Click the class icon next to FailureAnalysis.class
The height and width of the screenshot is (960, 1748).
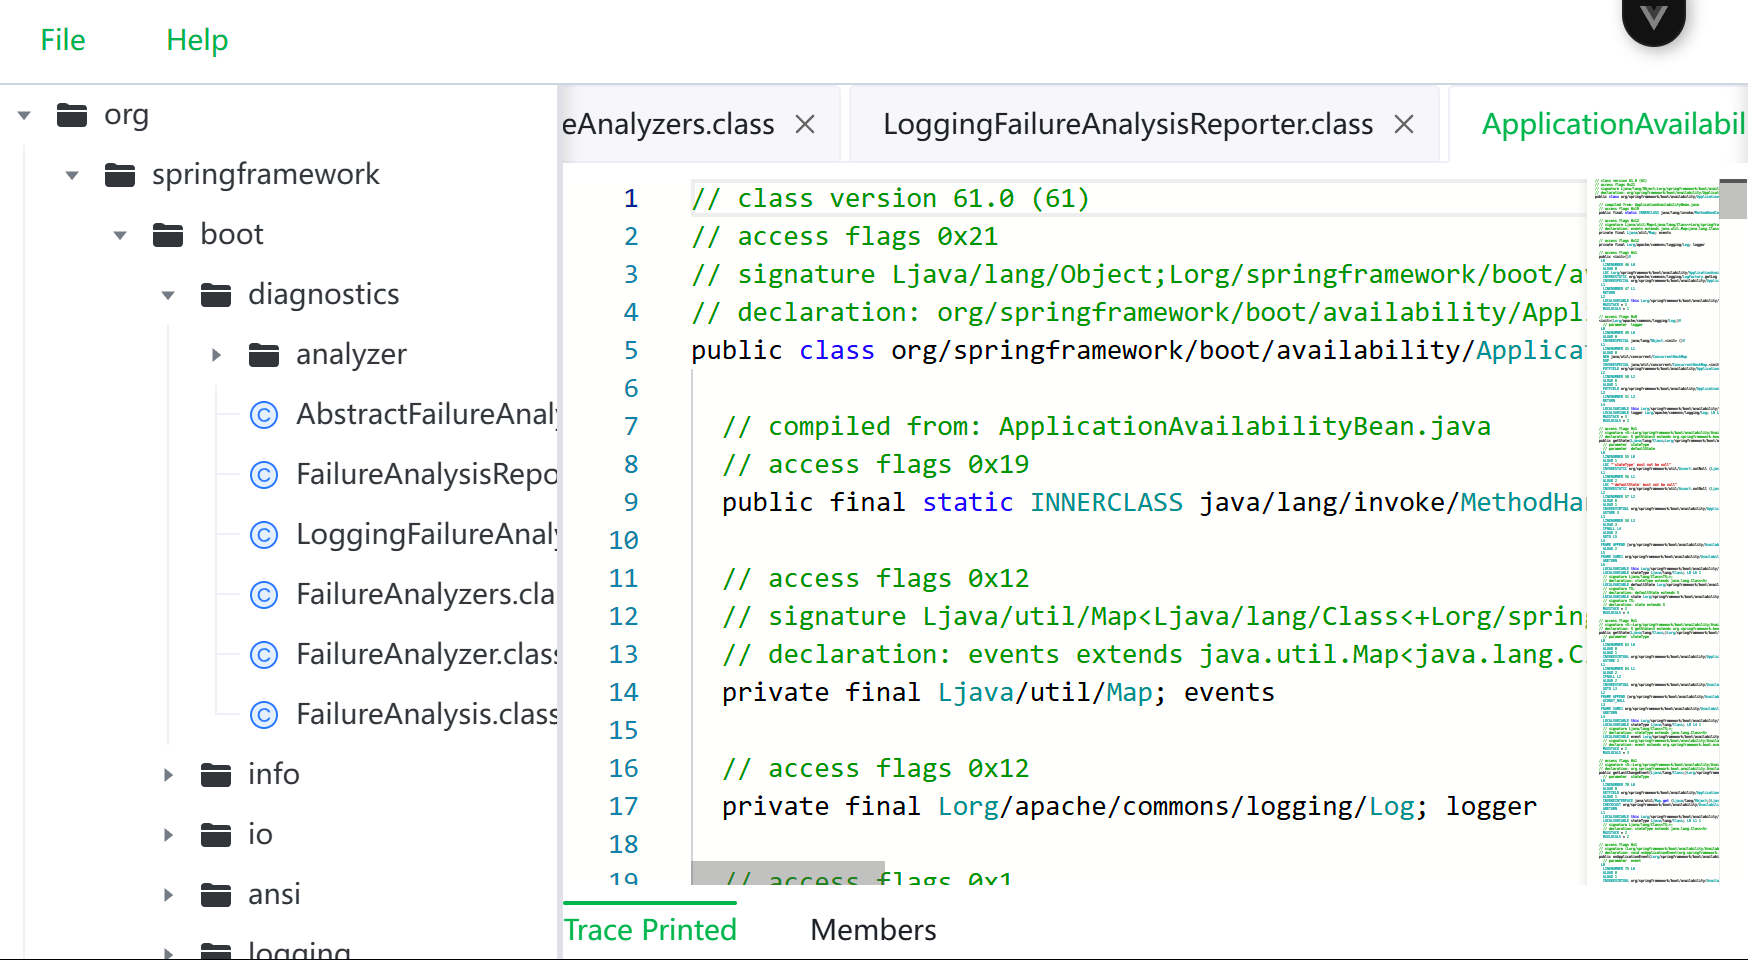click(x=264, y=714)
